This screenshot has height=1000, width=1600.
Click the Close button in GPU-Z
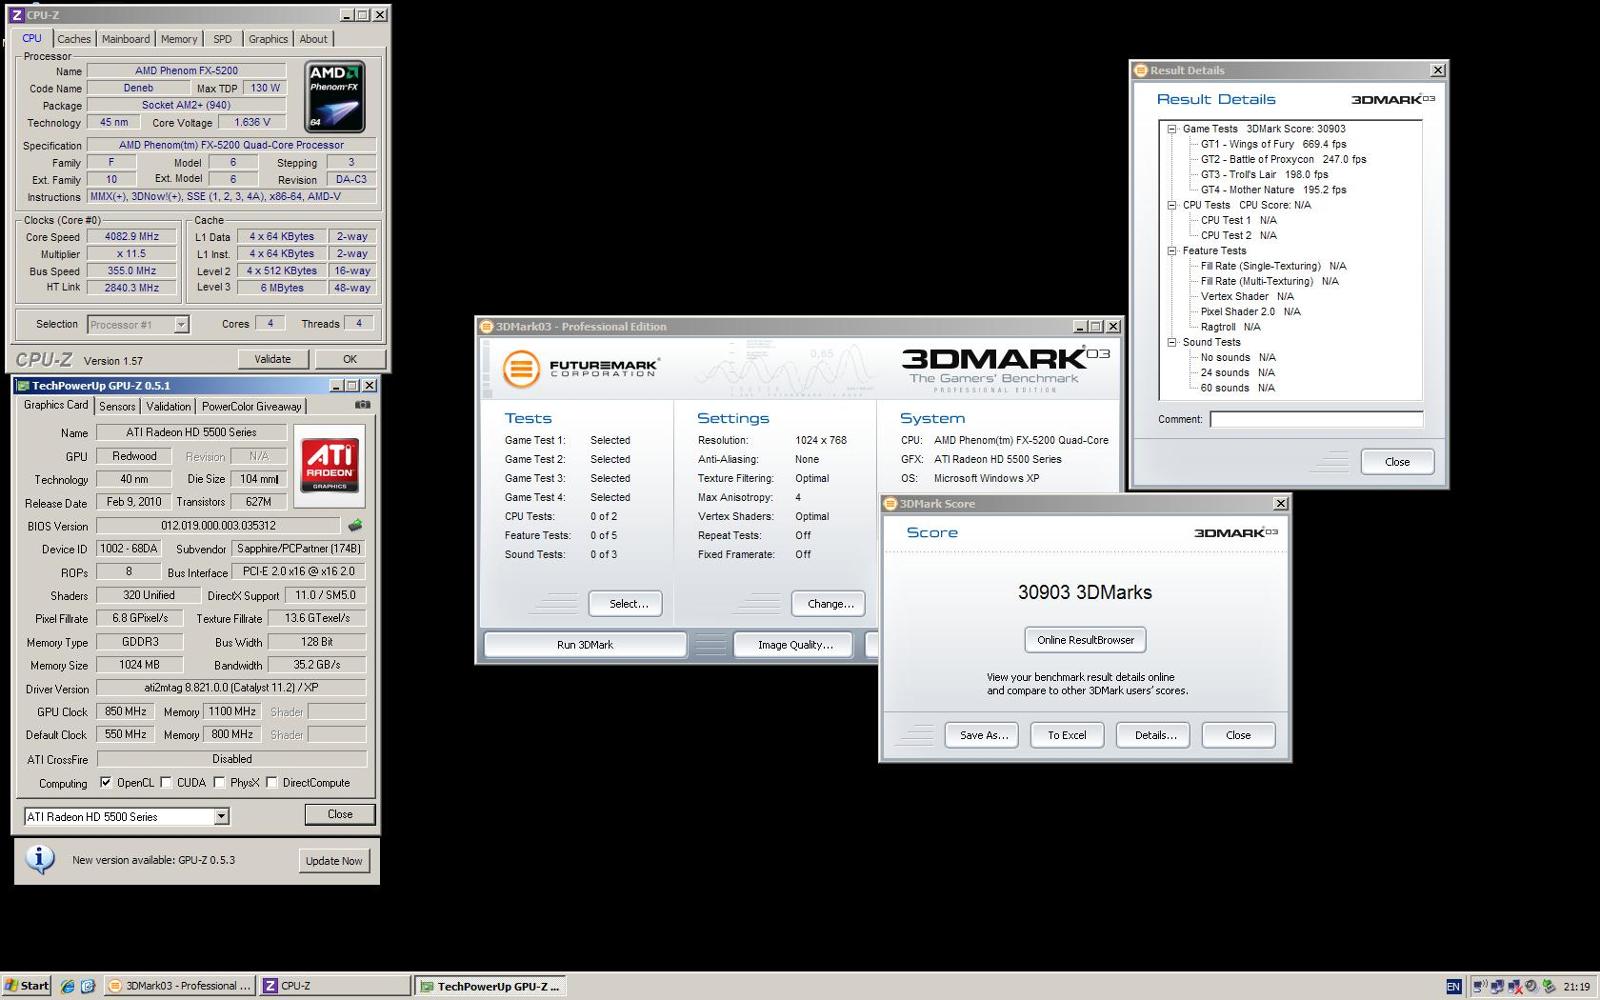[x=340, y=814]
